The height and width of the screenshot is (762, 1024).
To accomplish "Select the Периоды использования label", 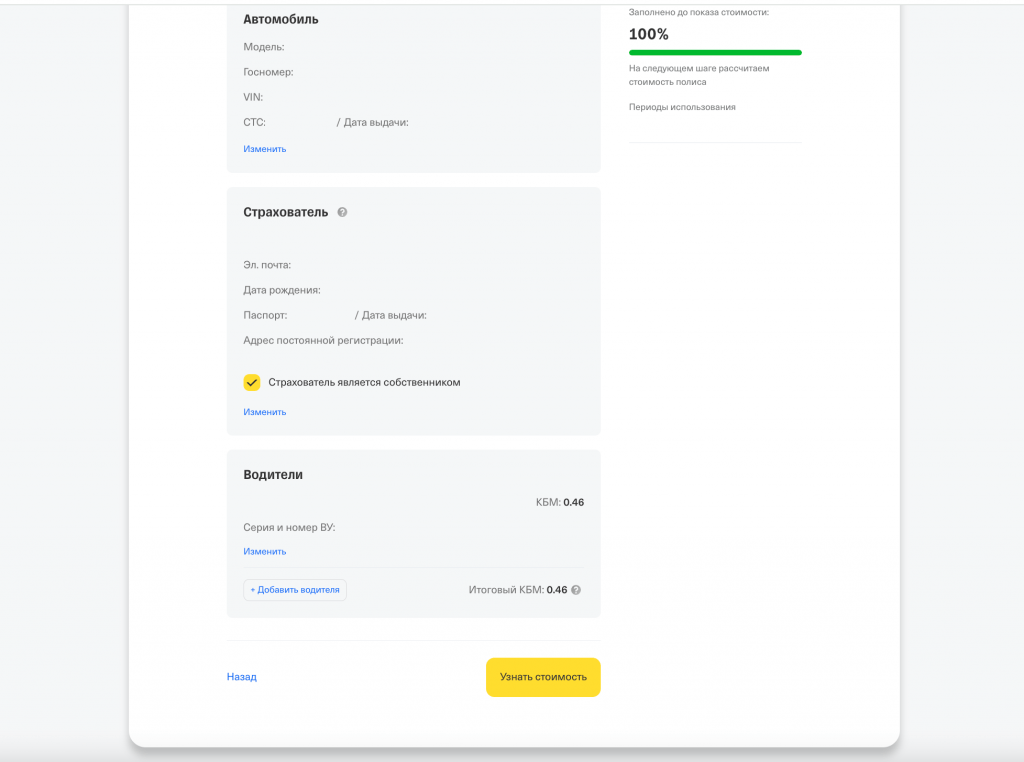I will [682, 107].
